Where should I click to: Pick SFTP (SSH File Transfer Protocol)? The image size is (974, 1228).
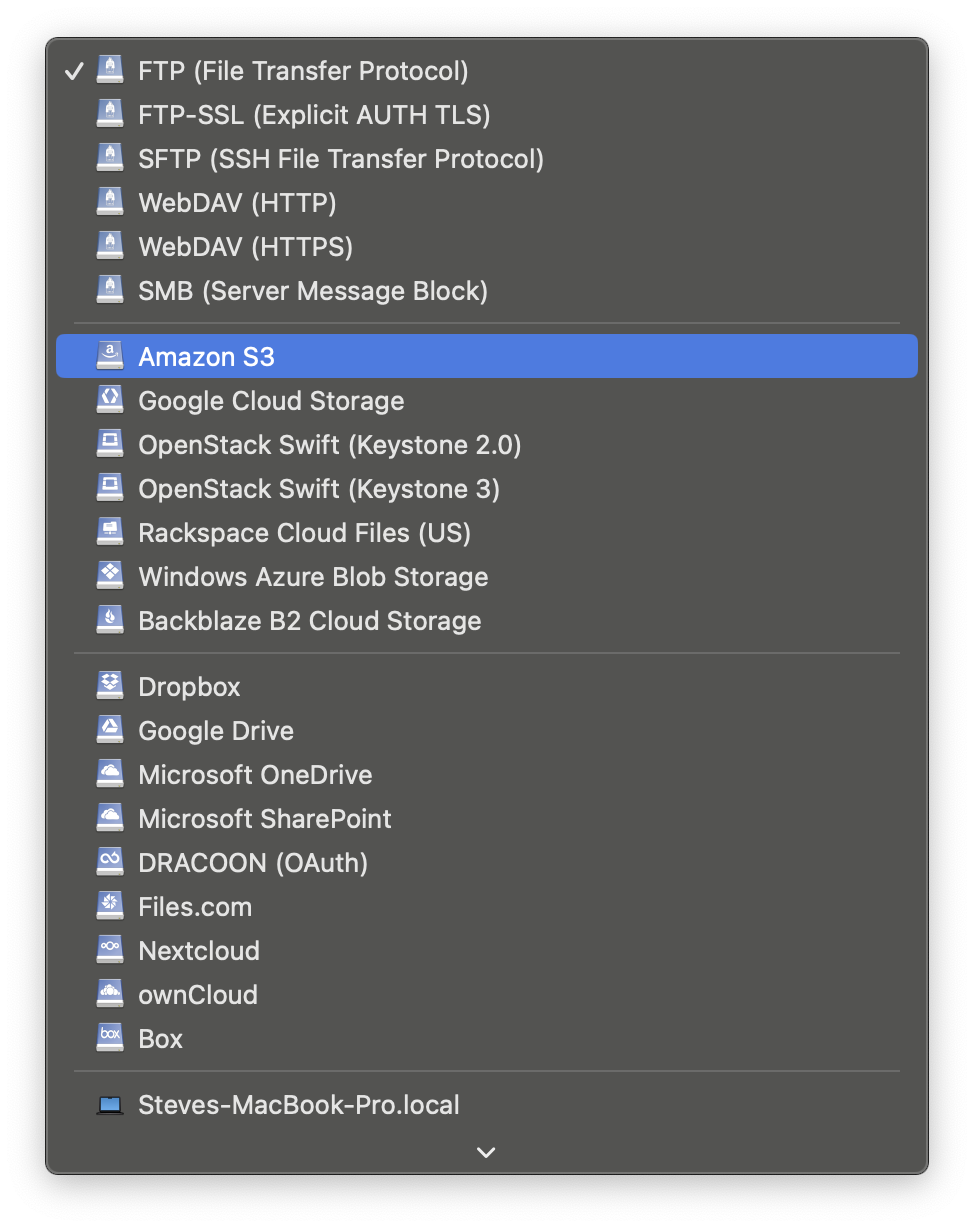[487, 158]
